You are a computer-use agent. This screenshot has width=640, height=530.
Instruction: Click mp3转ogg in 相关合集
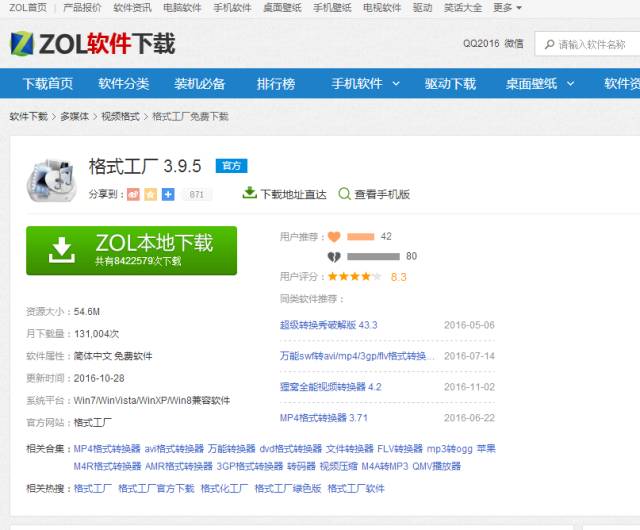(449, 449)
